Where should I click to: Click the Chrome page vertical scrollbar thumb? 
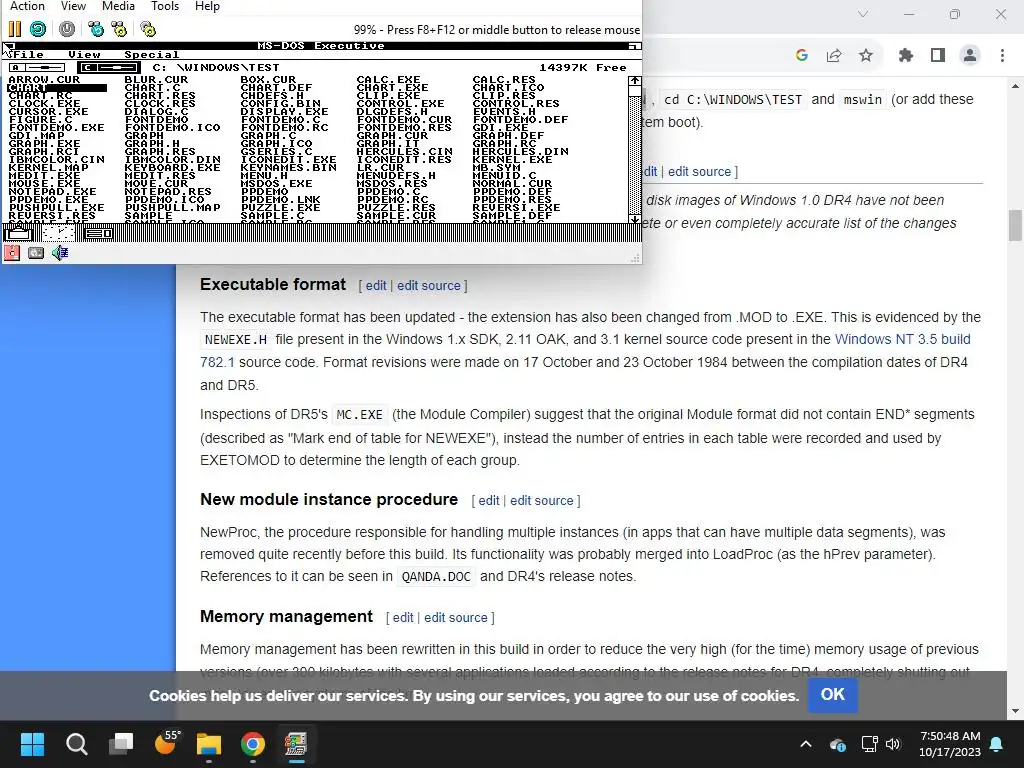point(1015,225)
